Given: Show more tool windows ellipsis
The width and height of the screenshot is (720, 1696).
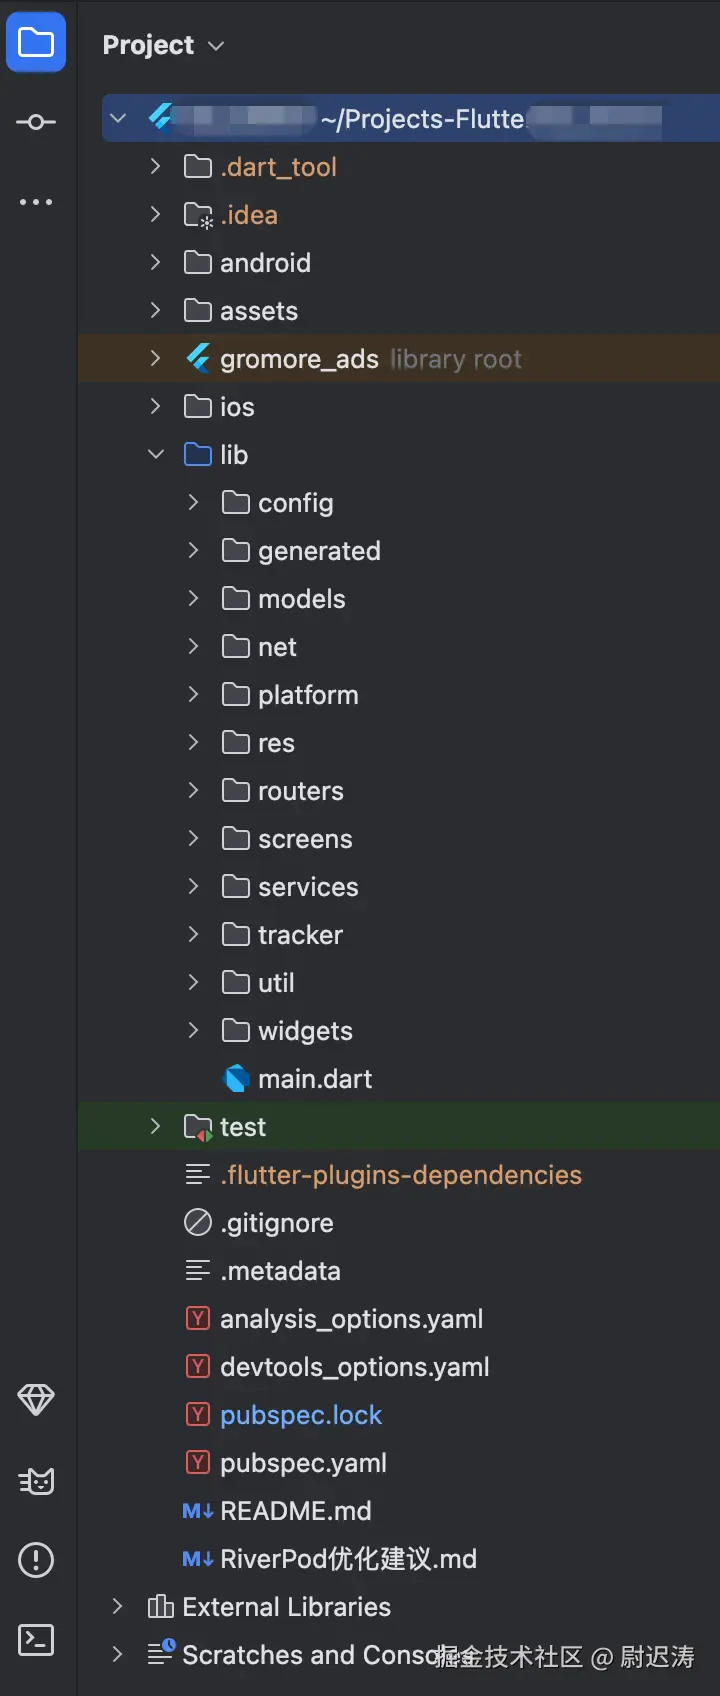Looking at the screenshot, I should tap(36, 202).
